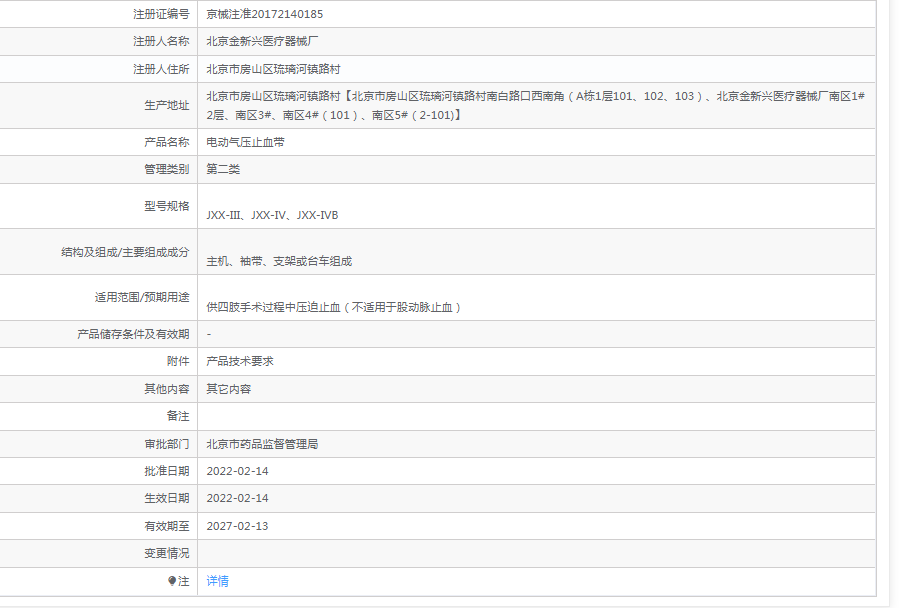Click the 型号规格 label
899x608 pixels.
[167, 206]
